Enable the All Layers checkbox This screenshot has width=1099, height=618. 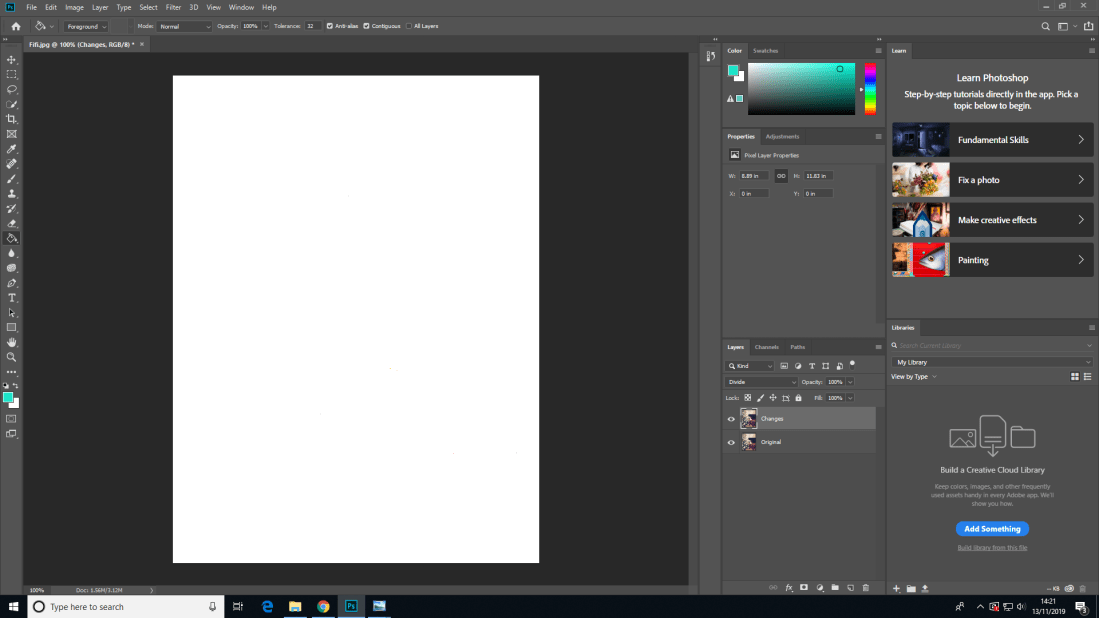pyautogui.click(x=409, y=26)
